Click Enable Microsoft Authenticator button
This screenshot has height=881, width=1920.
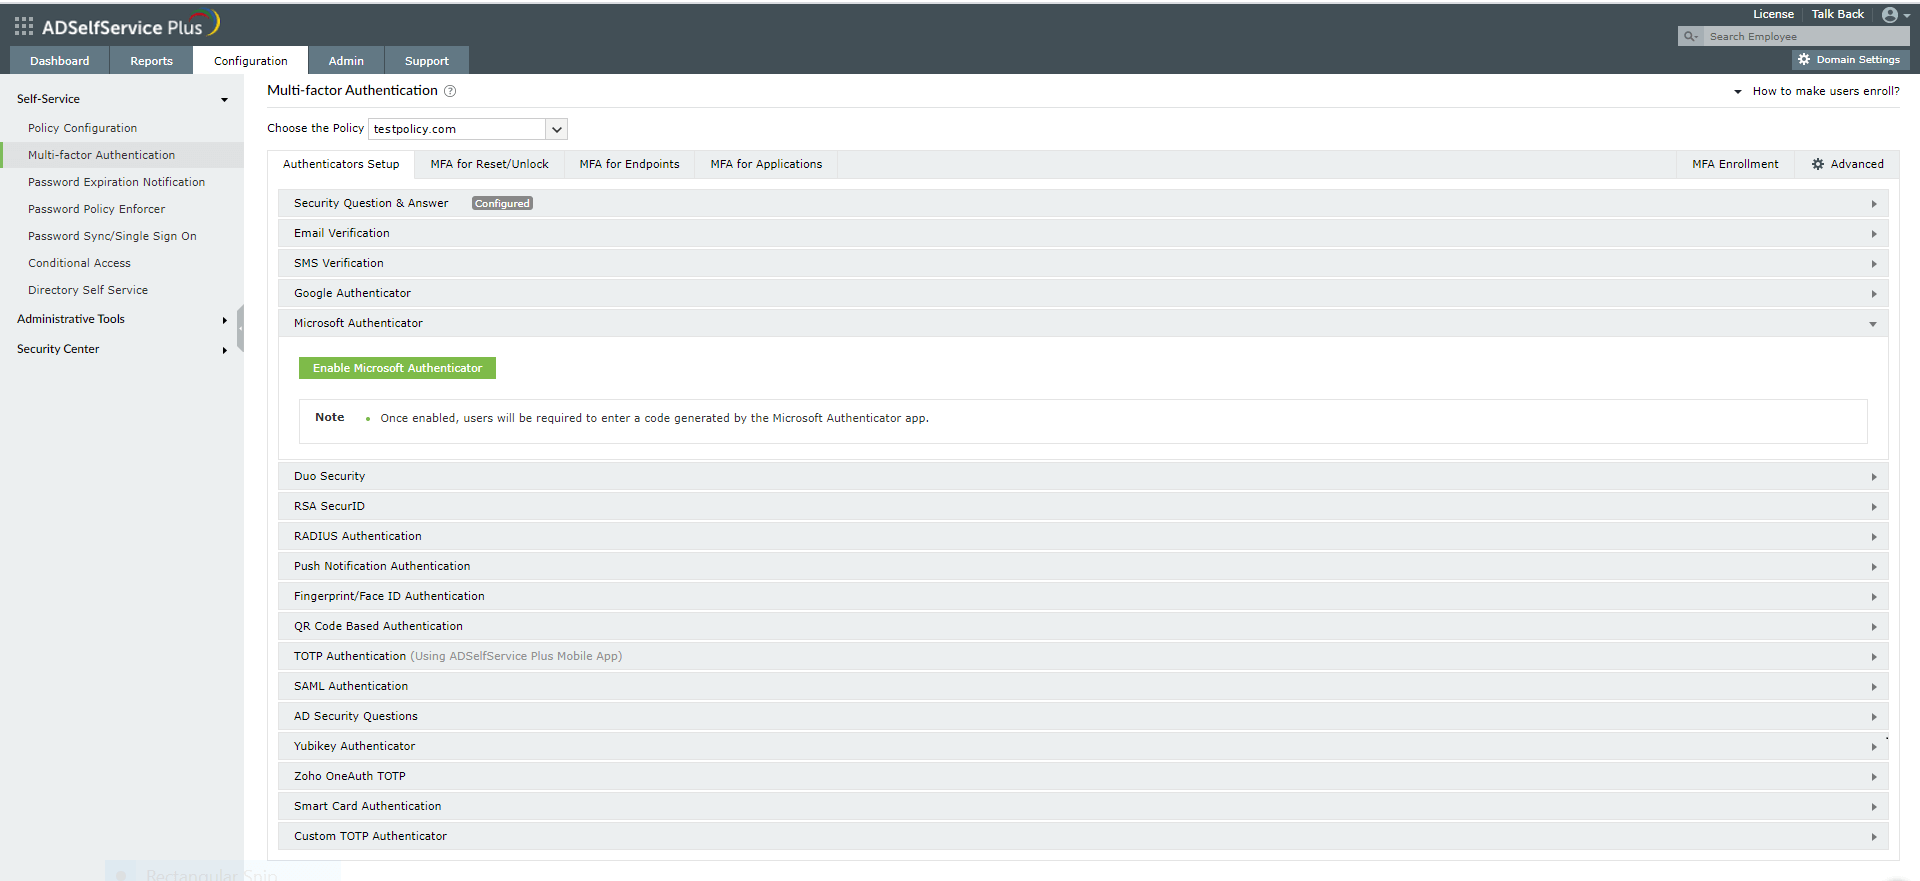click(x=397, y=368)
